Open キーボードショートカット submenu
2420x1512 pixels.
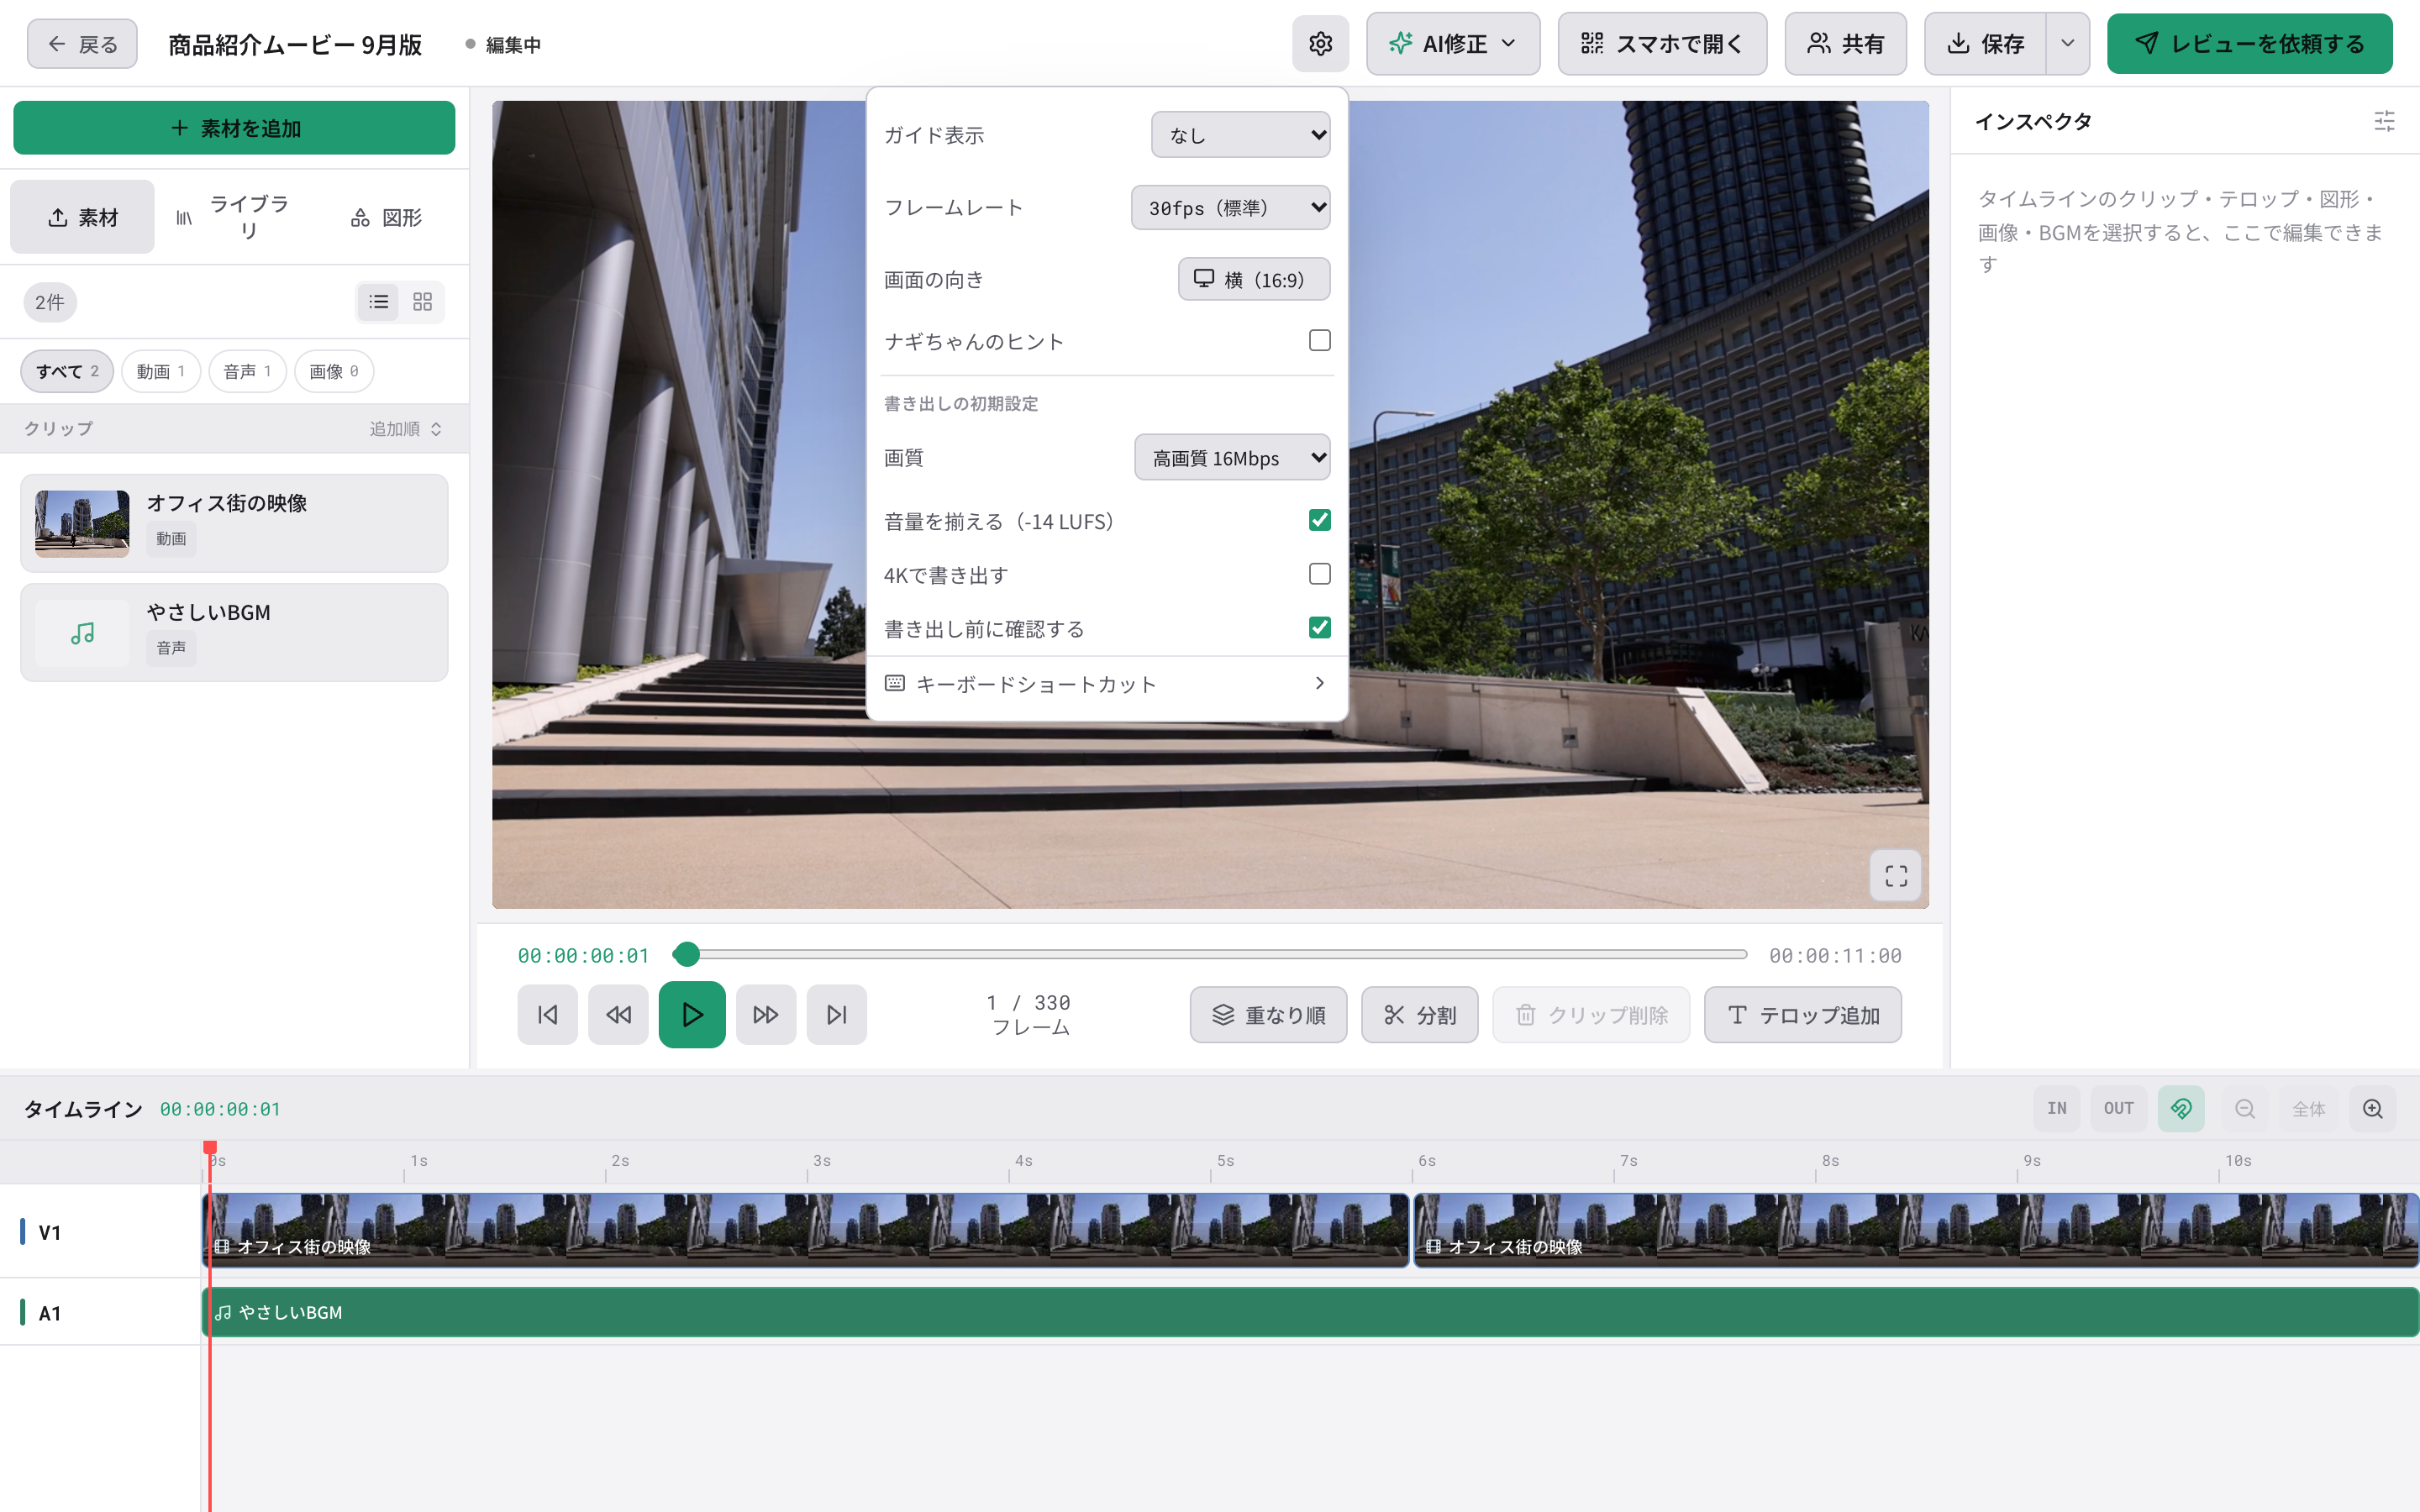pyautogui.click(x=1107, y=684)
